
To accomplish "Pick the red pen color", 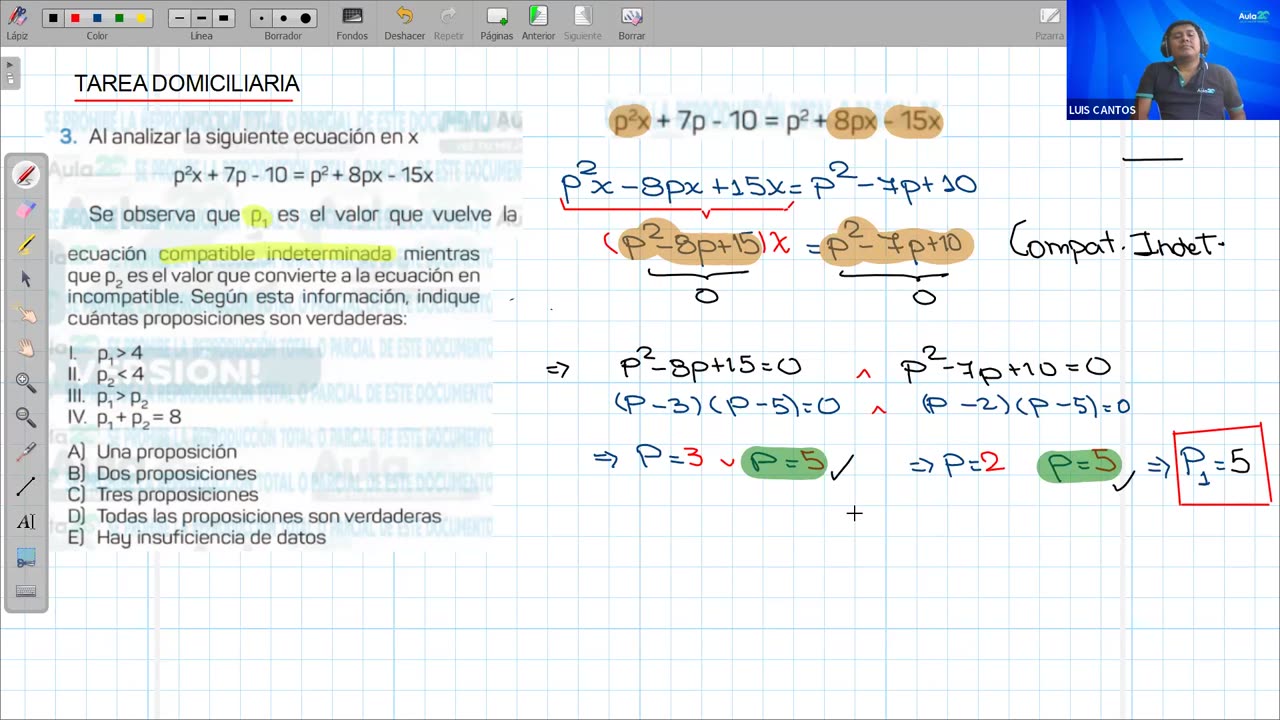I will click(x=75, y=18).
